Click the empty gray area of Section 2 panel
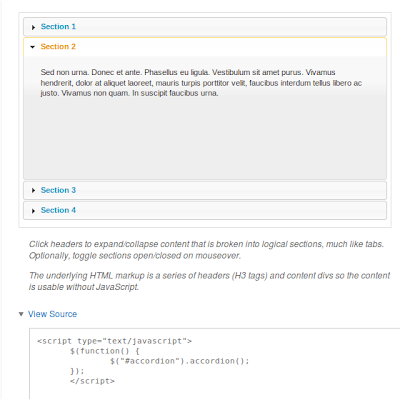Image resolution: width=400 pixels, height=400 pixels. tap(205, 138)
